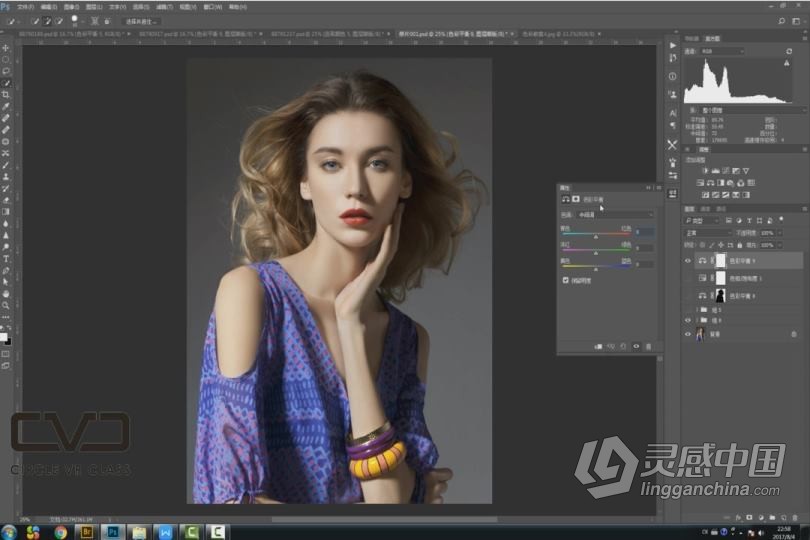Open the 整个图像 source dropdown
Viewport: 810px width, 540px height.
coord(753,110)
